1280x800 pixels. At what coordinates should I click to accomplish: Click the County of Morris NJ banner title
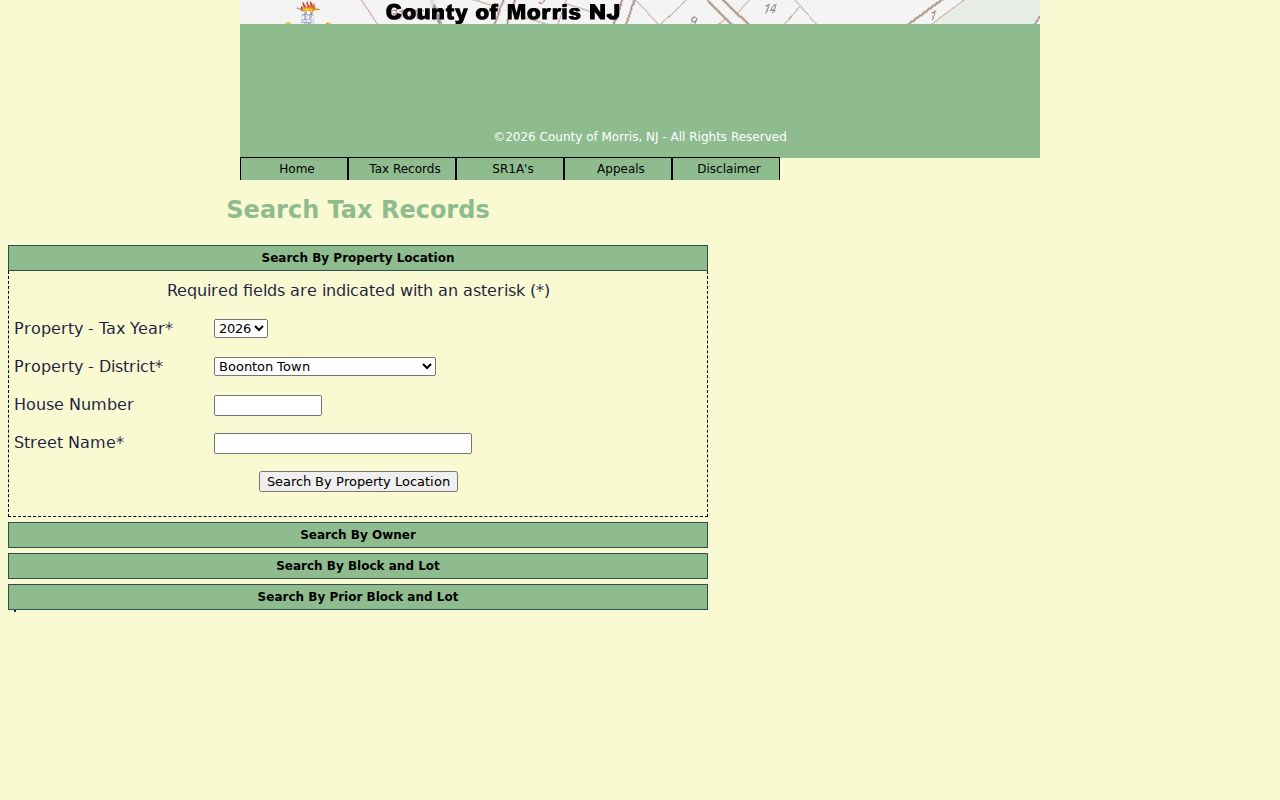pyautogui.click(x=503, y=12)
